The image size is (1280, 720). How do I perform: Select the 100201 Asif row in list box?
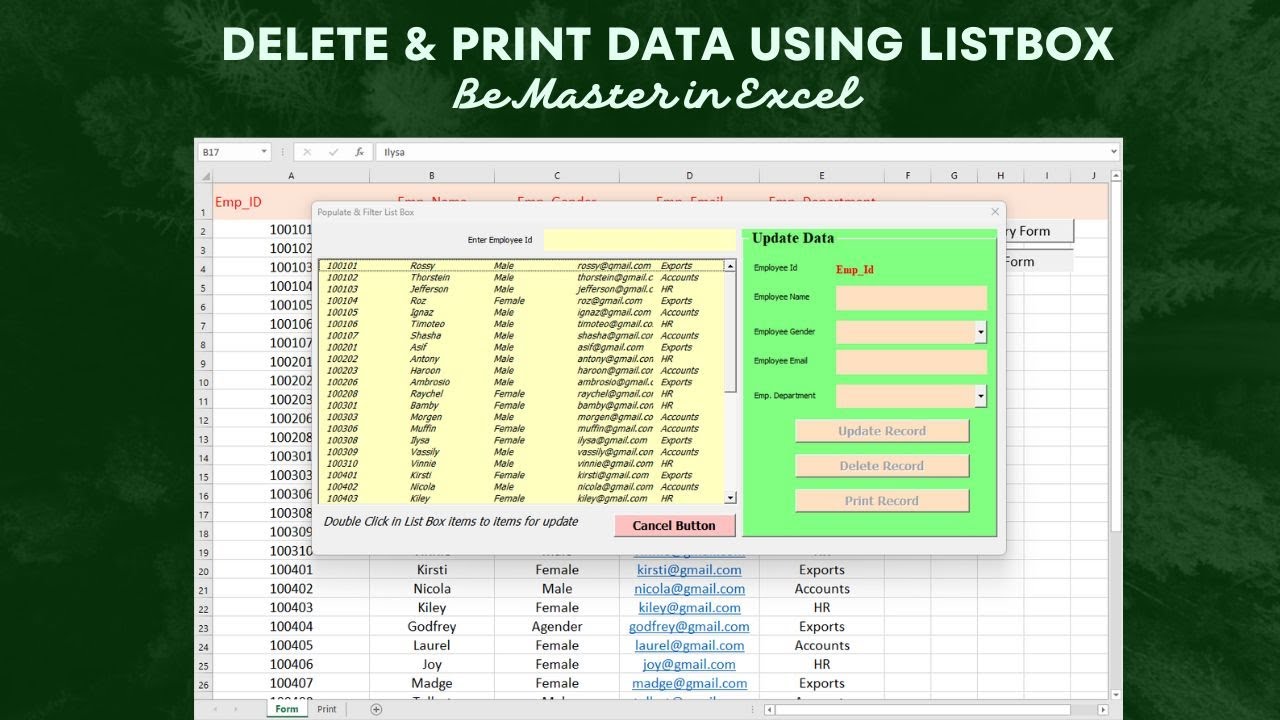point(521,347)
